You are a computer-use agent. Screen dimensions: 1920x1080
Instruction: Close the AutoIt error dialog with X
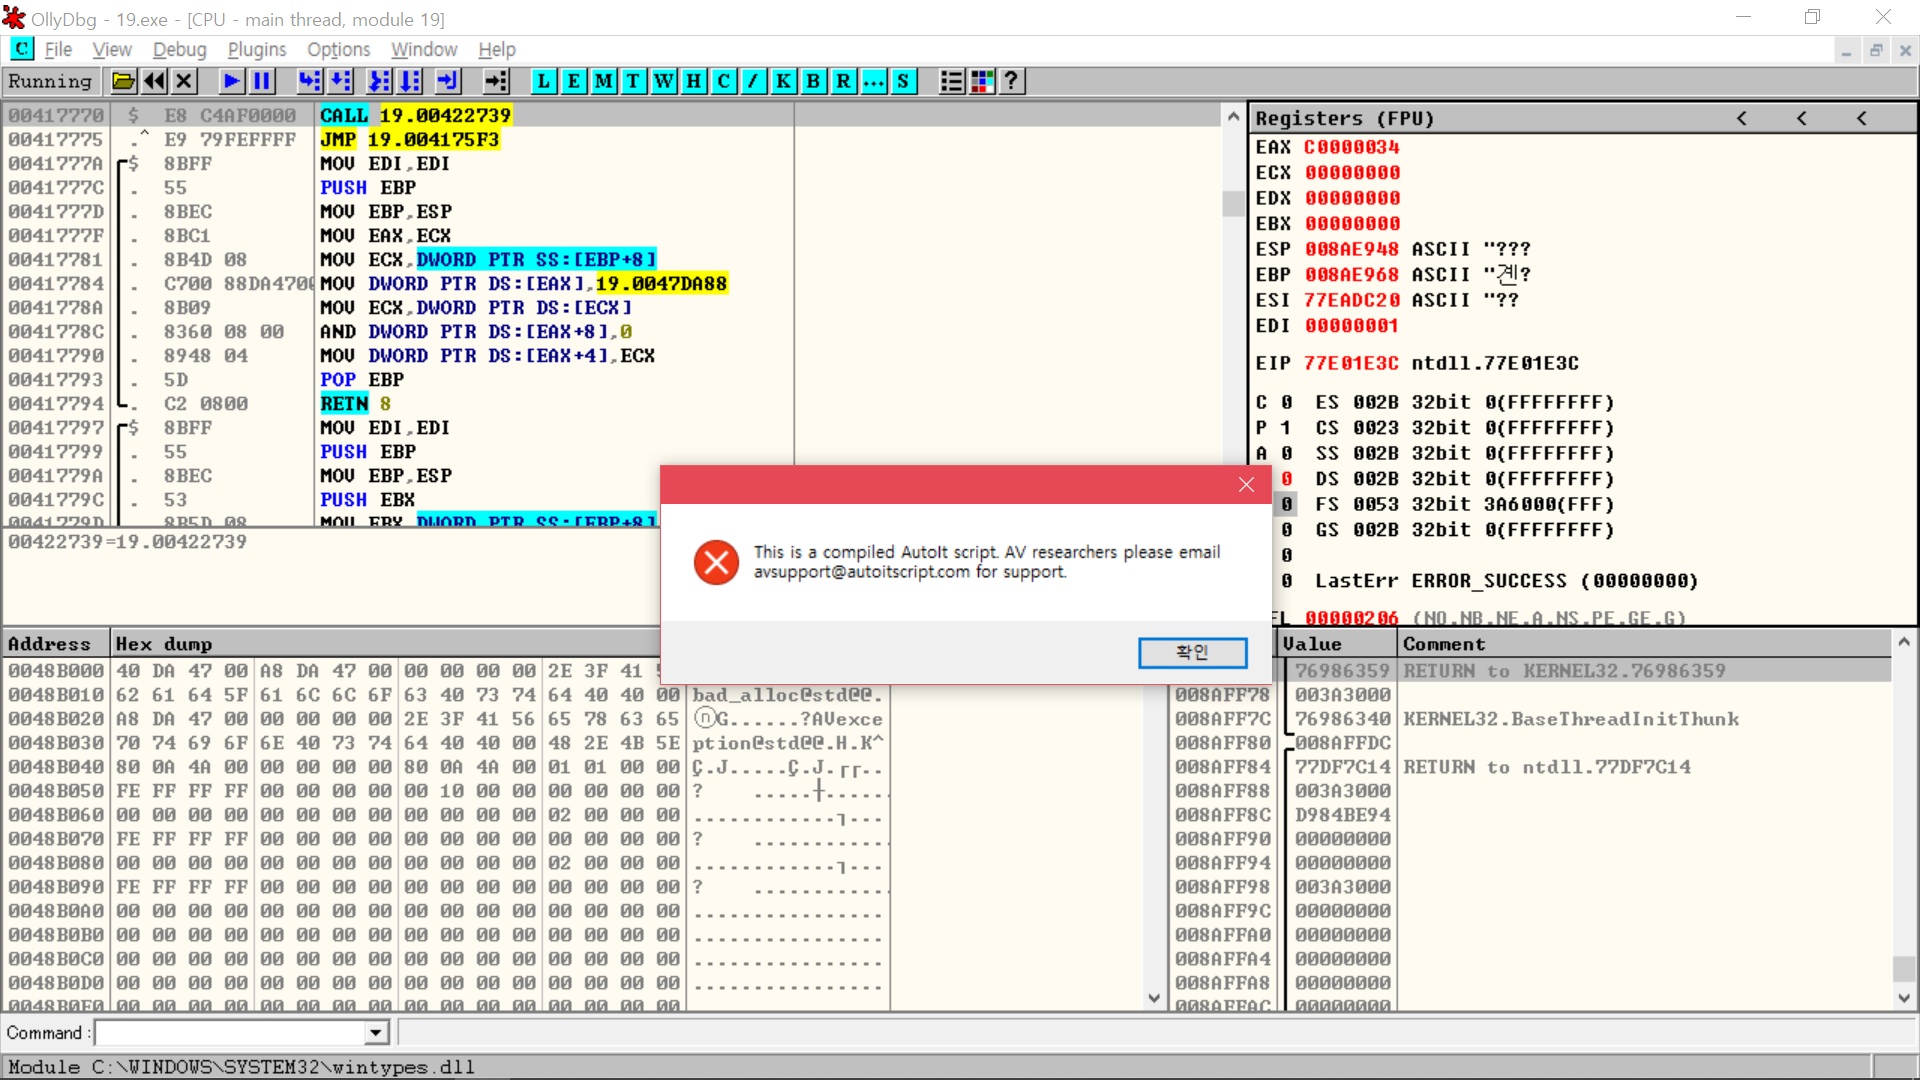[1246, 485]
